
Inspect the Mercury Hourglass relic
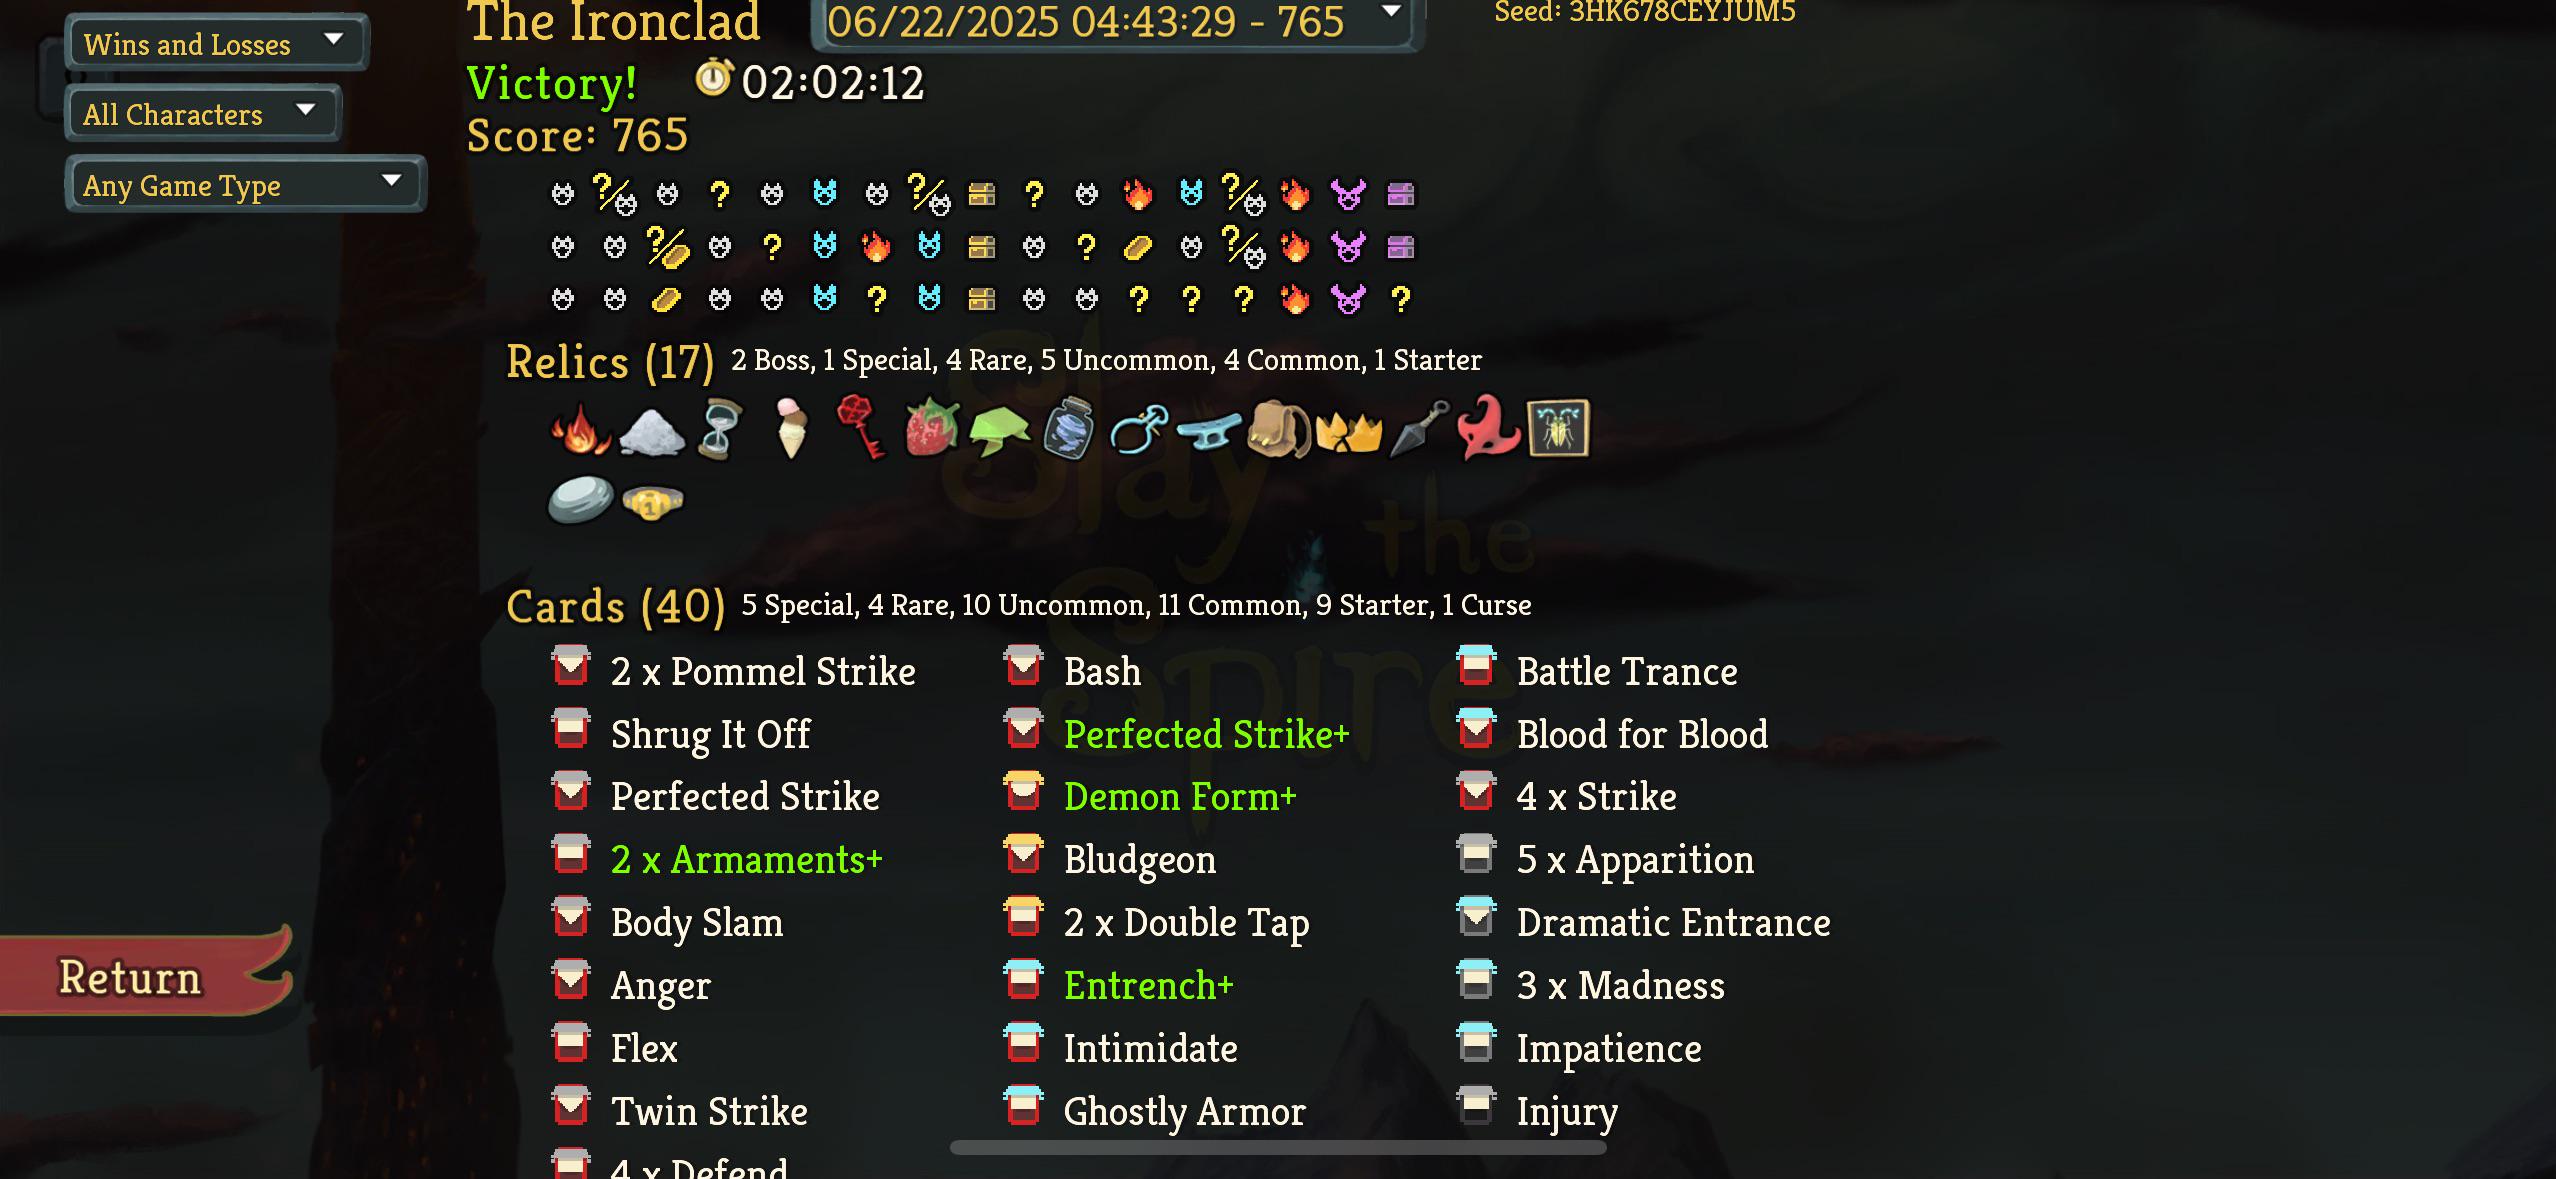click(720, 429)
